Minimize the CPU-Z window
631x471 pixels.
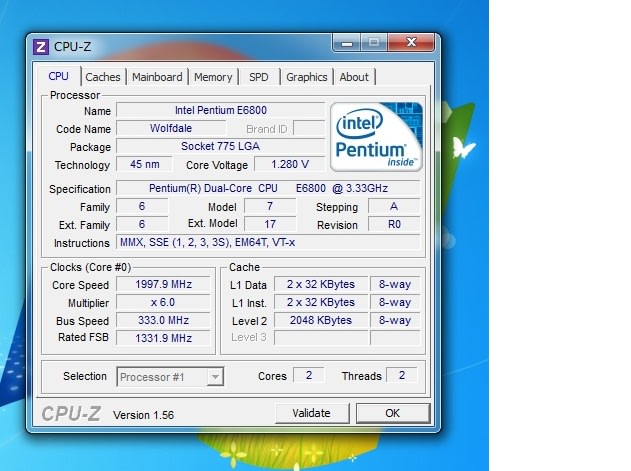(x=347, y=42)
